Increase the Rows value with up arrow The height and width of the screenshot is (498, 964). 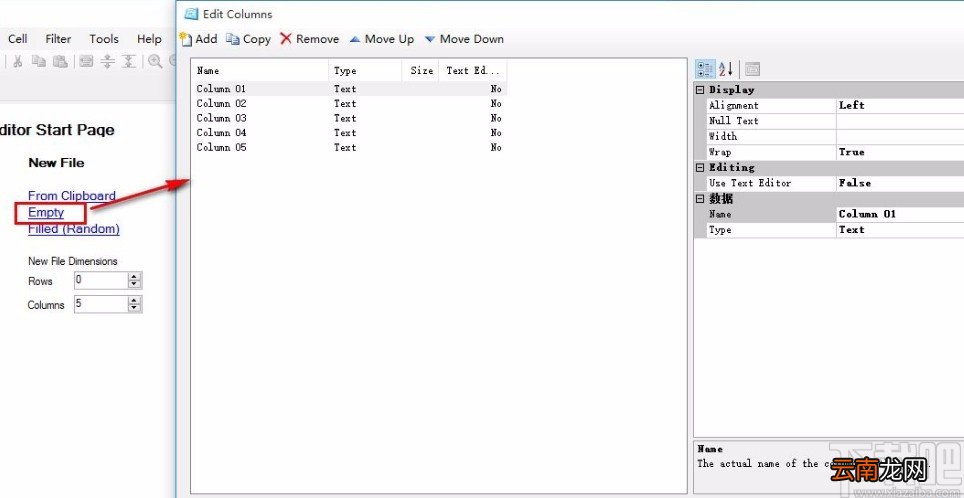[x=135, y=277]
